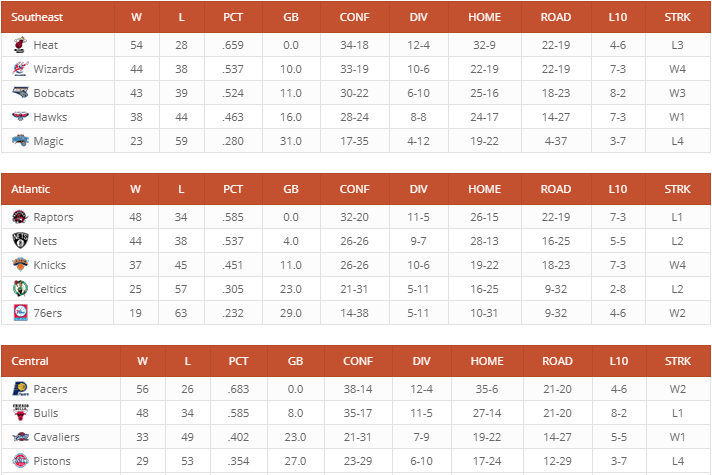712x475 pixels.
Task: Sort Central table by HOME column
Action: click(x=487, y=361)
